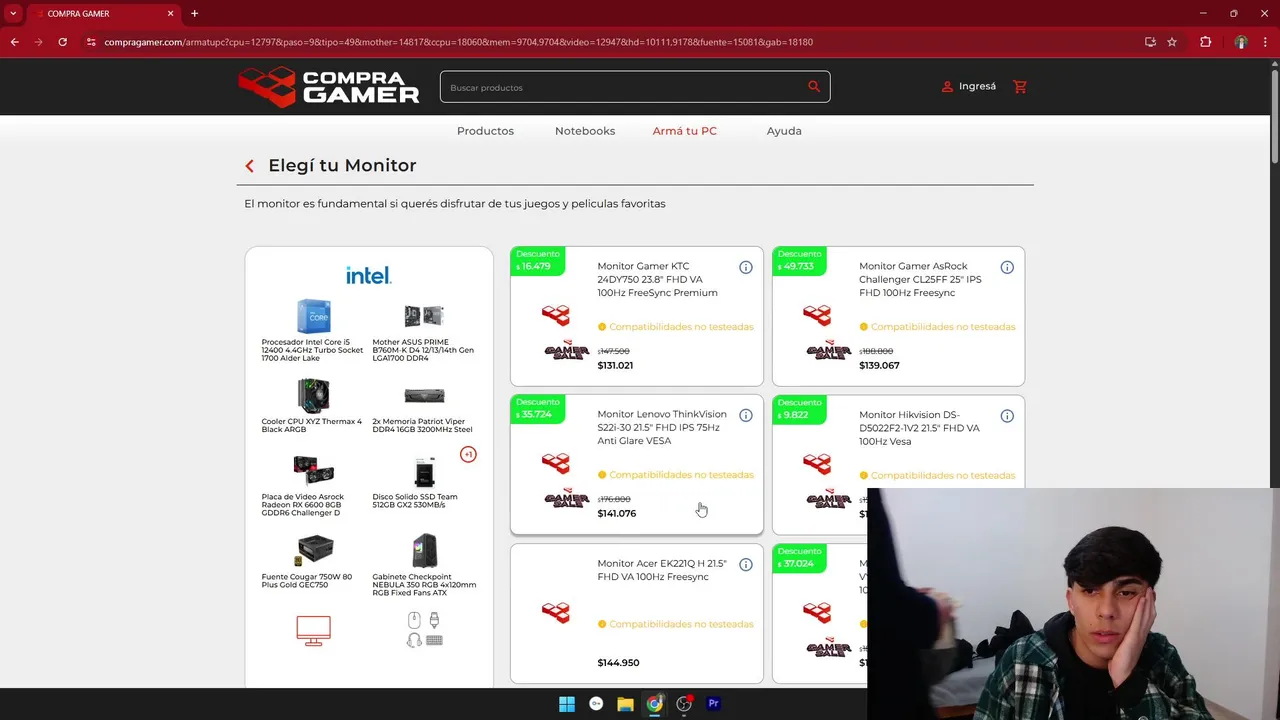Click the search magnifier icon
1280x720 pixels.
coord(814,87)
